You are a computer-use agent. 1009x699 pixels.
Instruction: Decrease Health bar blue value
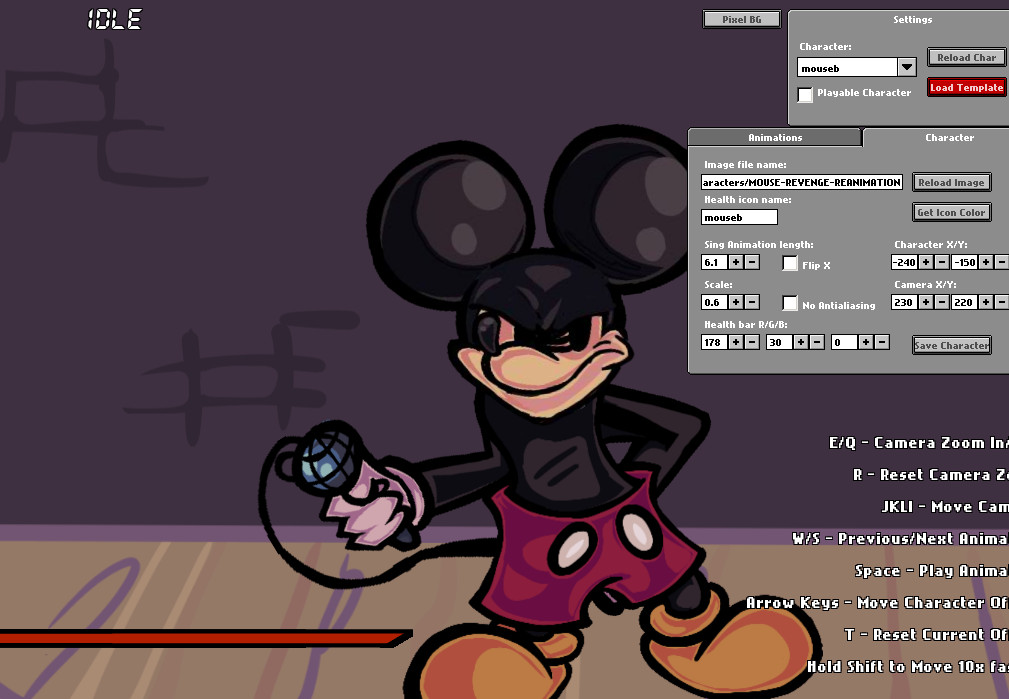(882, 342)
